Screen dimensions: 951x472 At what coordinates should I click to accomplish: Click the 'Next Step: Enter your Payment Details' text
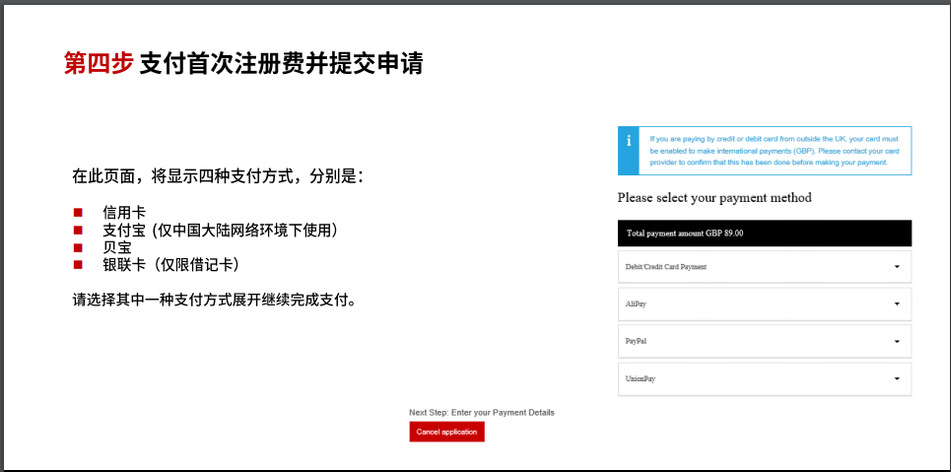coord(481,412)
